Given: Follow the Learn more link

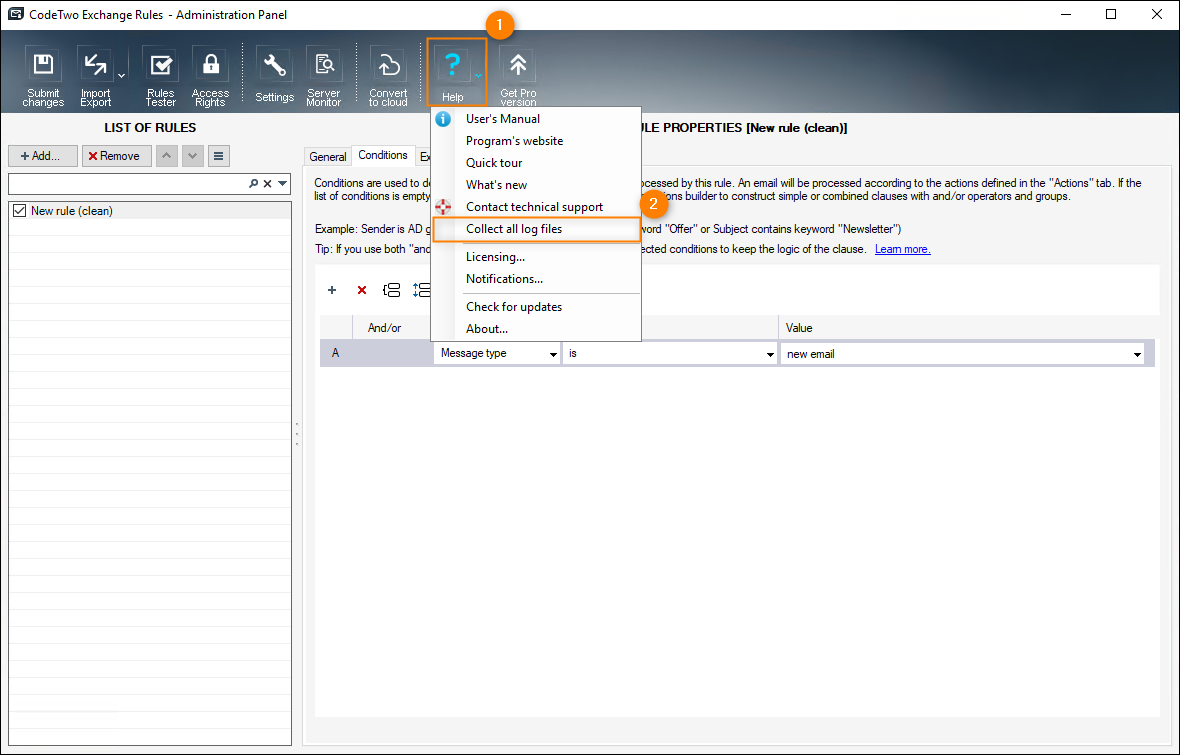Looking at the screenshot, I should tap(902, 249).
